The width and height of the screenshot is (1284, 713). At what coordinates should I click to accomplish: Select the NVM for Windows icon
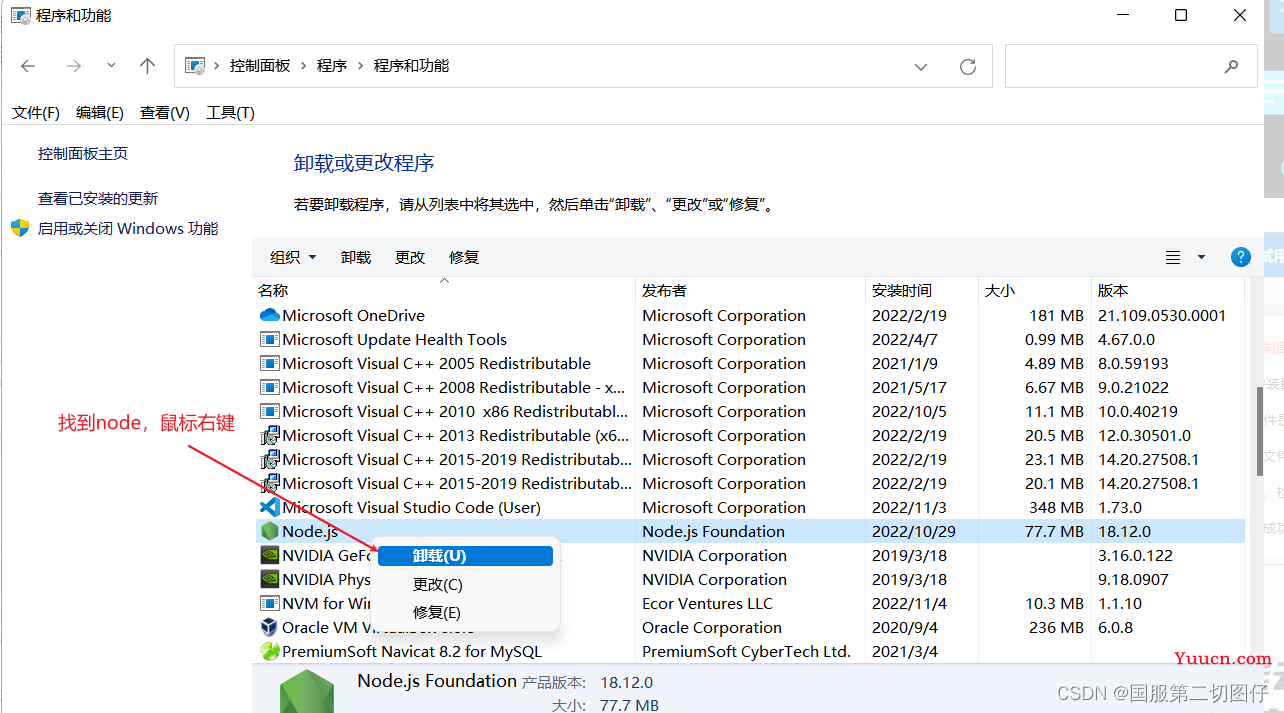pyautogui.click(x=269, y=603)
